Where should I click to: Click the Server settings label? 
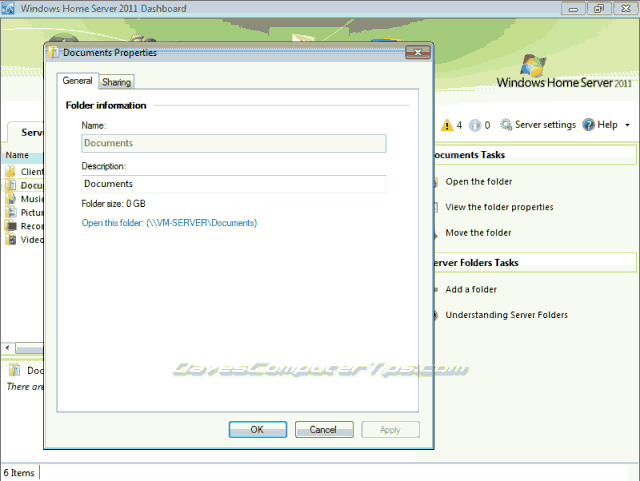[545, 125]
